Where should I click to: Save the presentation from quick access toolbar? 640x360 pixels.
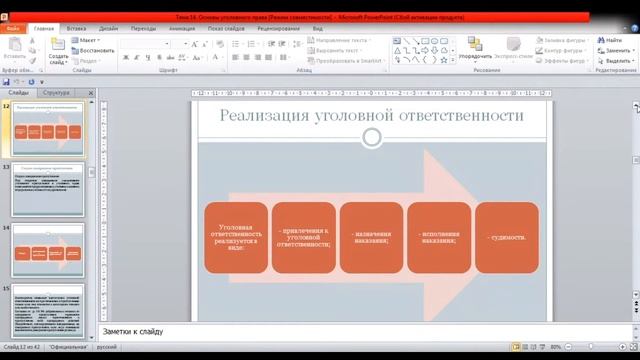click(x=6, y=82)
